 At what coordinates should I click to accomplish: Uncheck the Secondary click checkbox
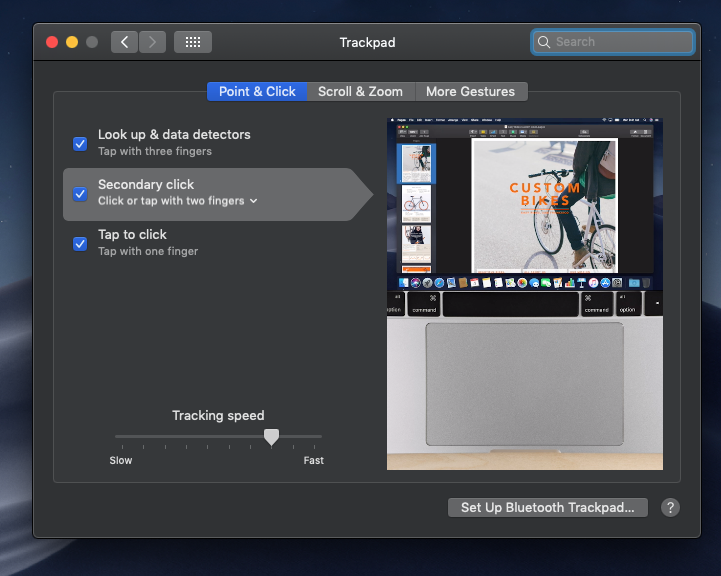tap(80, 193)
